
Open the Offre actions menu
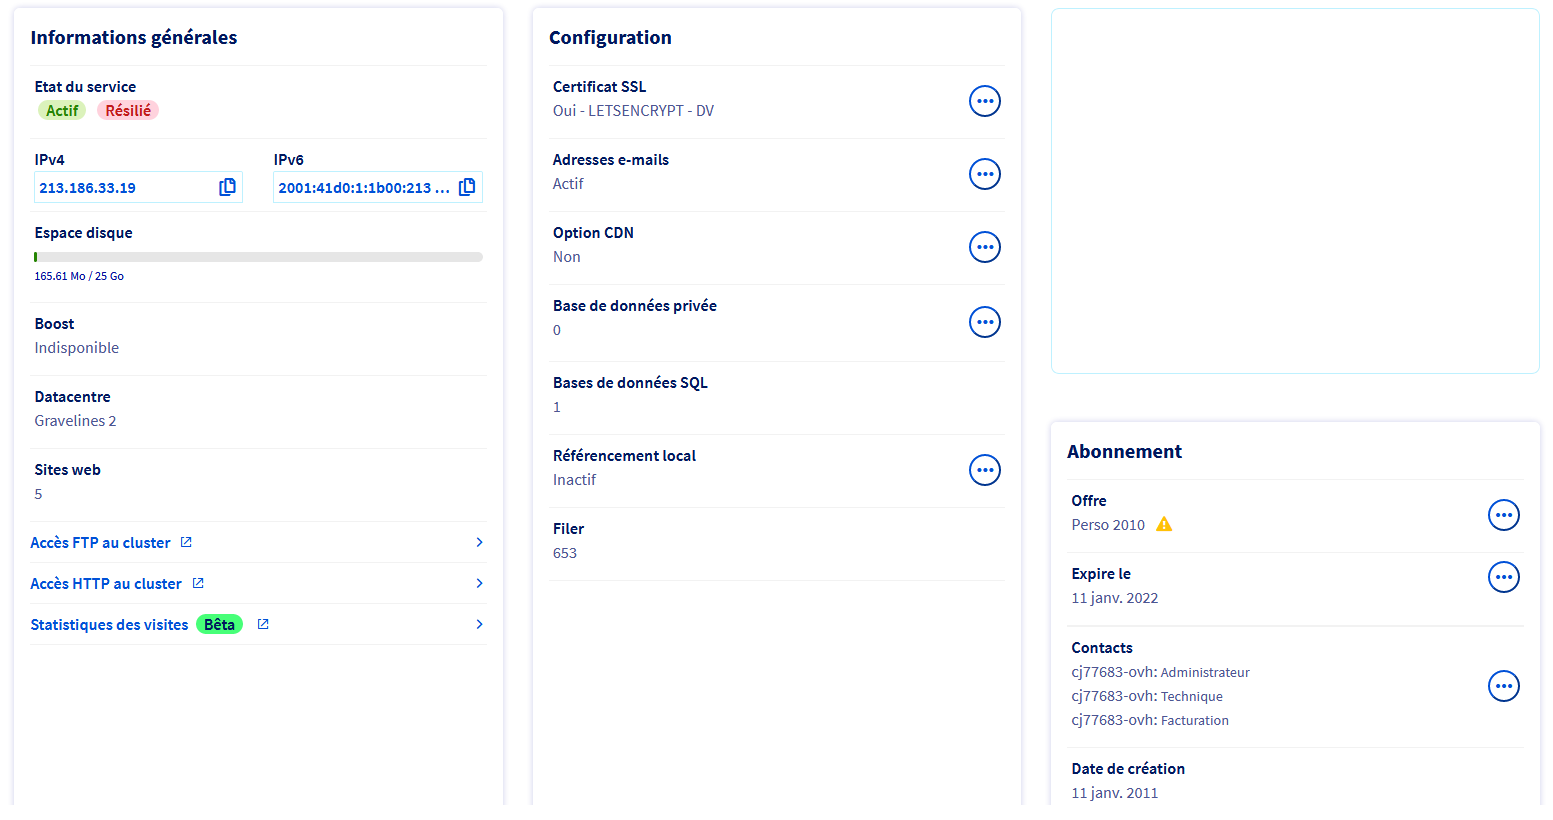[x=1503, y=515]
